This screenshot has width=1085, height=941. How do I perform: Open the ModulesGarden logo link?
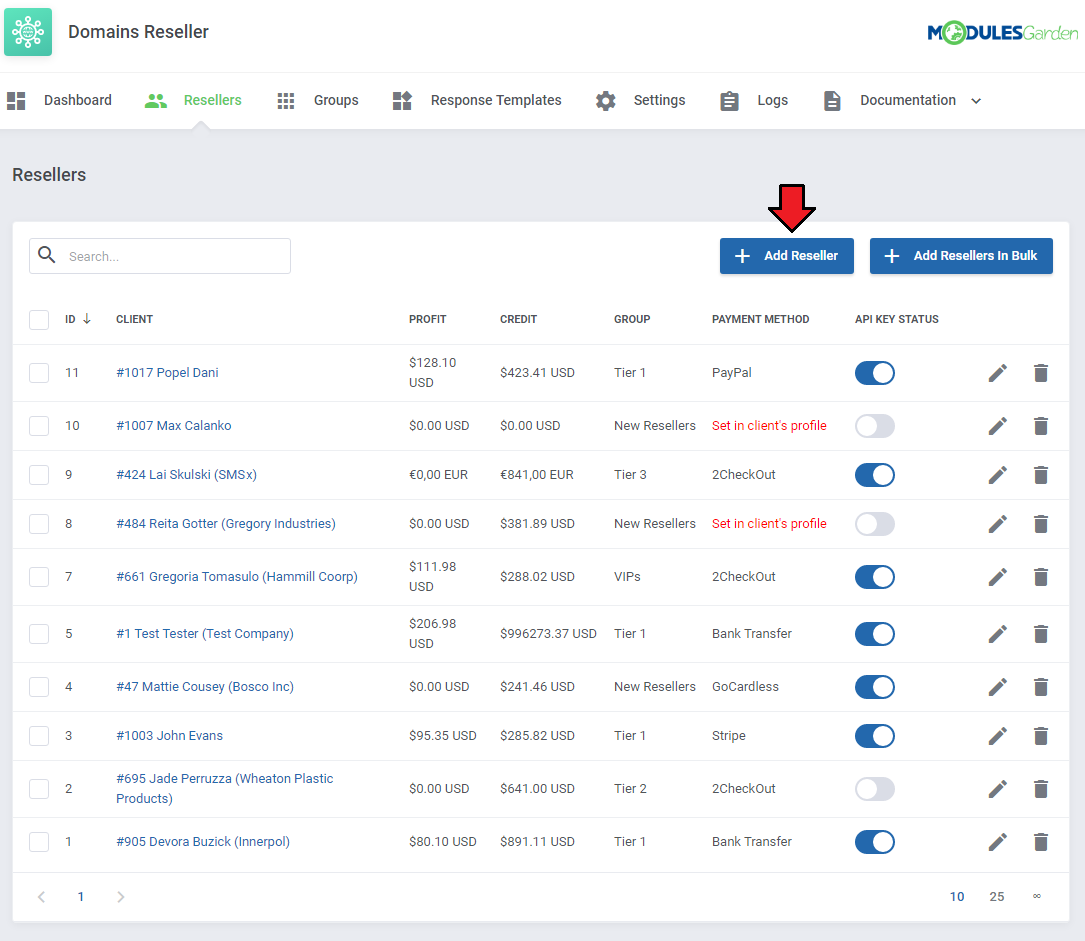[1002, 33]
